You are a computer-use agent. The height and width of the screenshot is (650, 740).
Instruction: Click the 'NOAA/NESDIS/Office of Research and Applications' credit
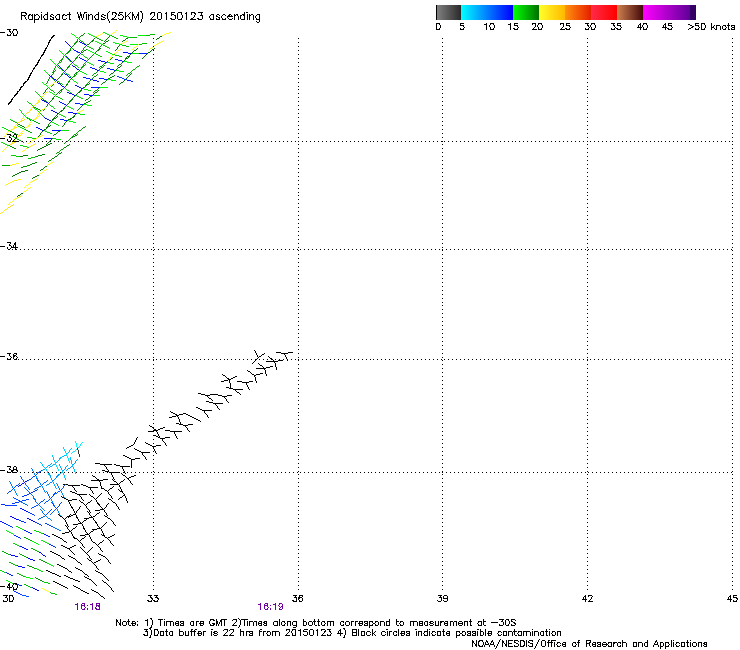(x=589, y=644)
